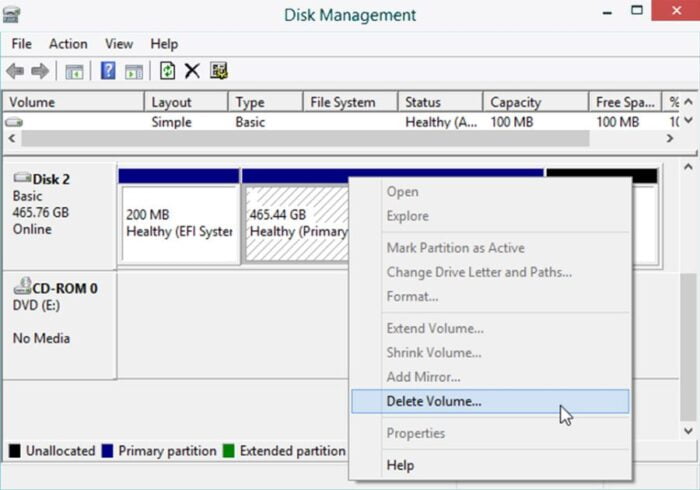700x490 pixels.
Task: Open the Help menu in menu bar
Action: point(164,44)
